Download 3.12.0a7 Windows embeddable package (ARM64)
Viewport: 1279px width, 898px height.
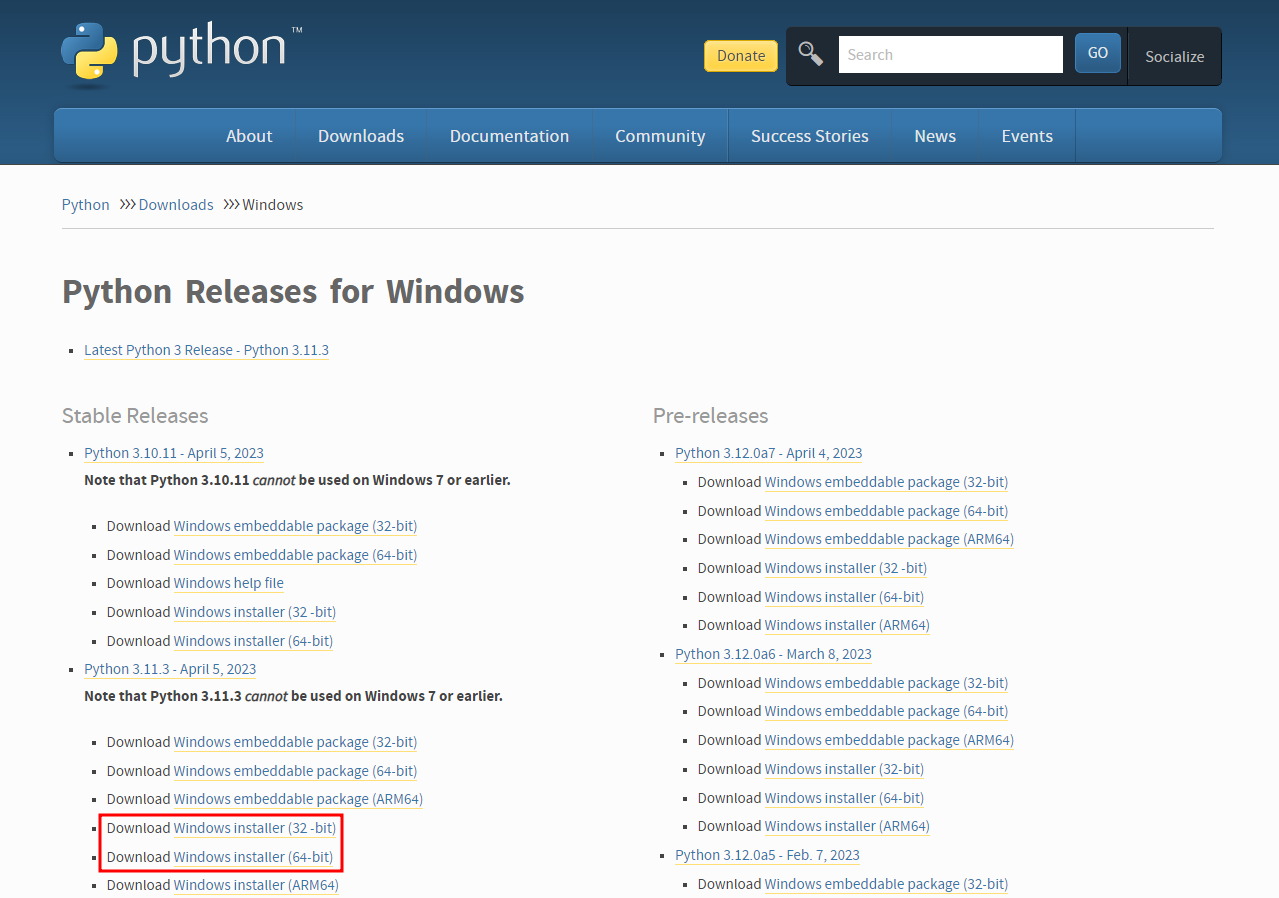click(889, 539)
